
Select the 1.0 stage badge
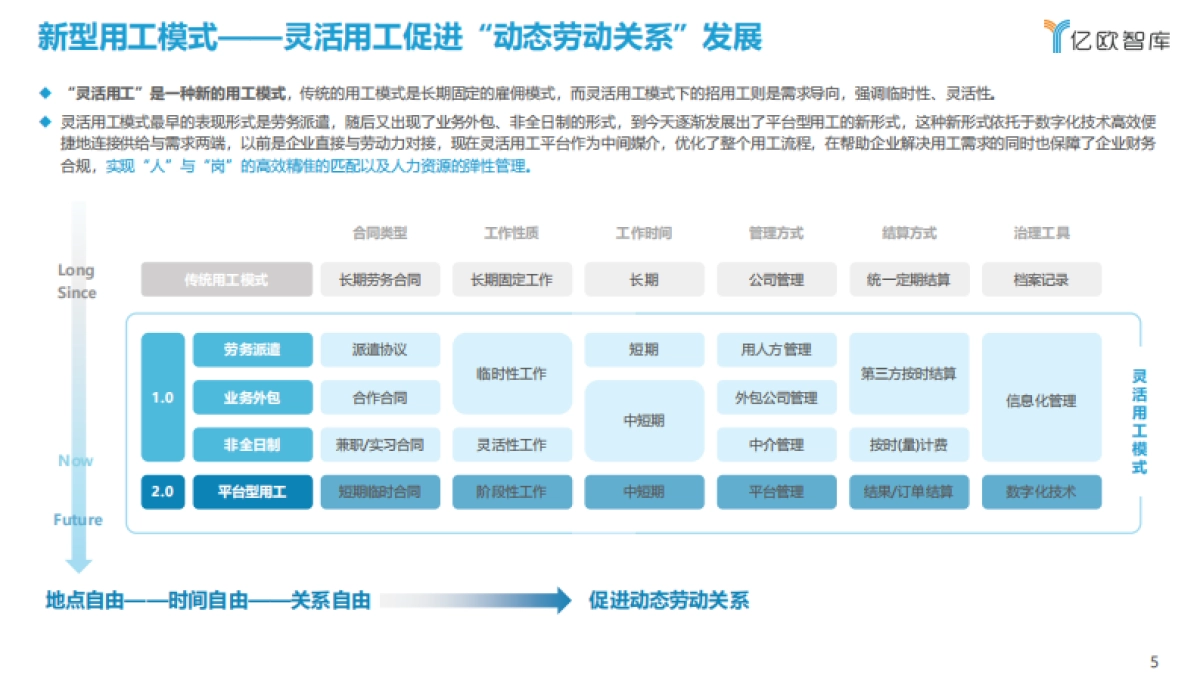pos(163,396)
